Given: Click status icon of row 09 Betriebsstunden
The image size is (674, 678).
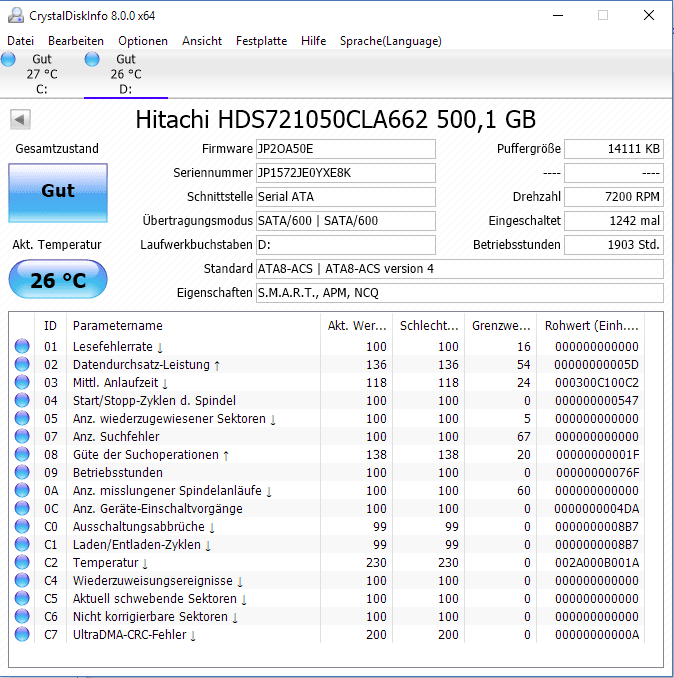Looking at the screenshot, I should pos(22,473).
